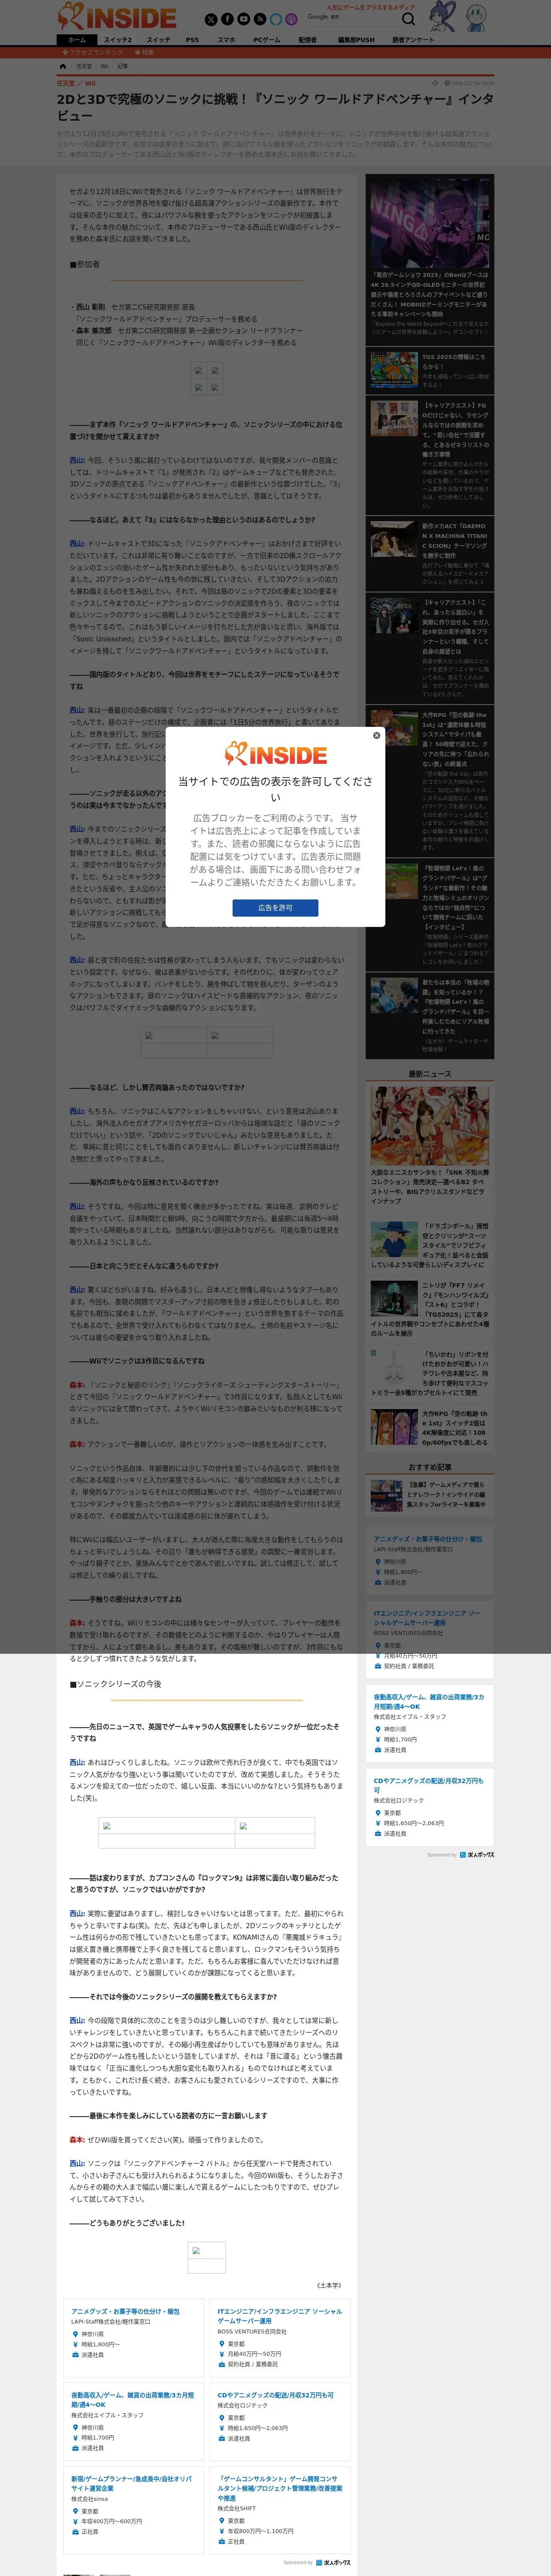Select the PS5 navigation tab
This screenshot has width=551, height=2576.
[x=192, y=40]
